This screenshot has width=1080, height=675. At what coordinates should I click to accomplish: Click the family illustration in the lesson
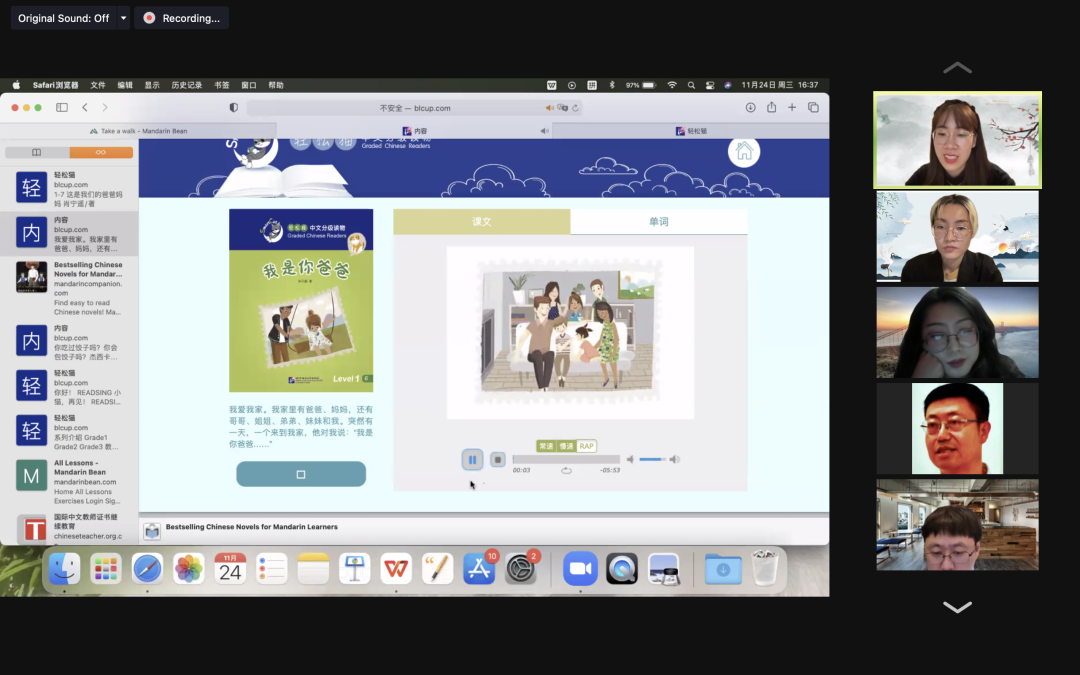tap(568, 332)
